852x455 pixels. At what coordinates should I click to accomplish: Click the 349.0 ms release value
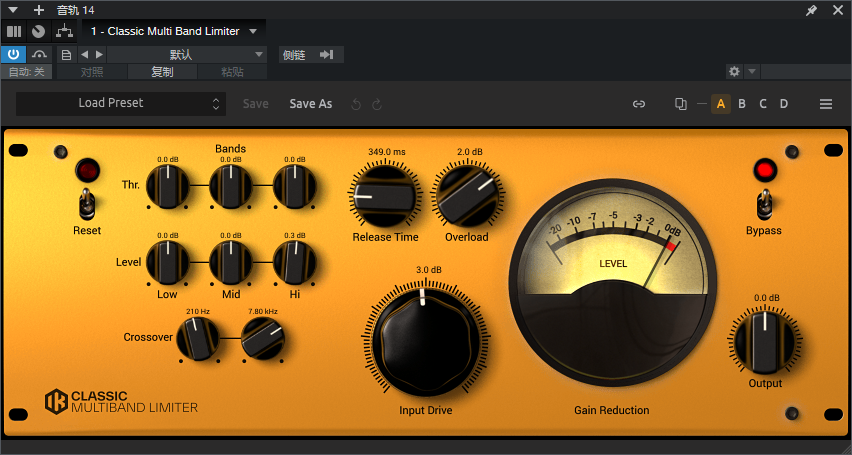pyautogui.click(x=386, y=152)
